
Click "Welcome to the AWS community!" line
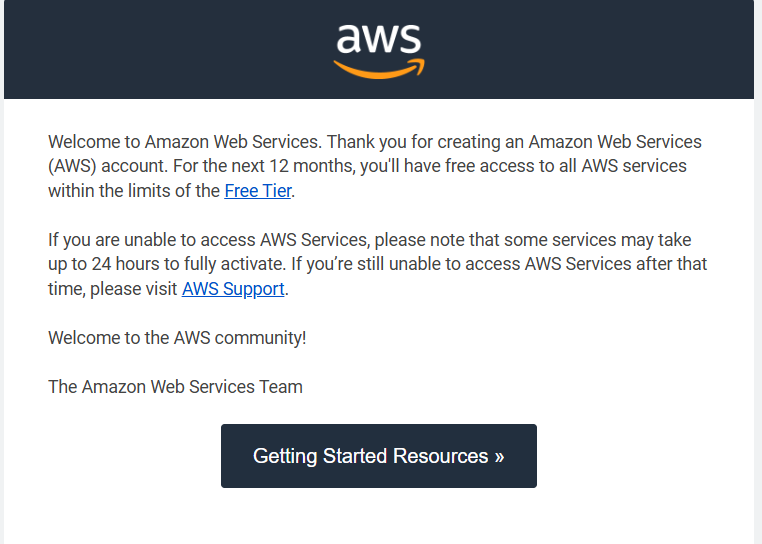point(177,337)
